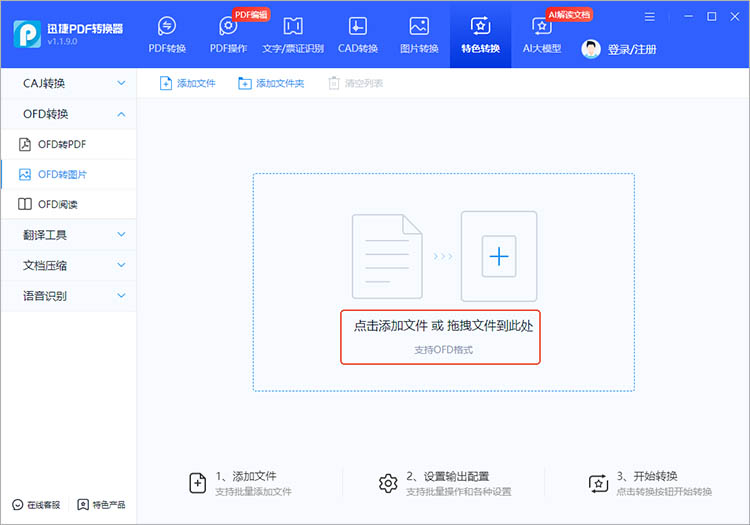
Task: Click the OFD转PDF sidebar icon
Action: coord(25,144)
